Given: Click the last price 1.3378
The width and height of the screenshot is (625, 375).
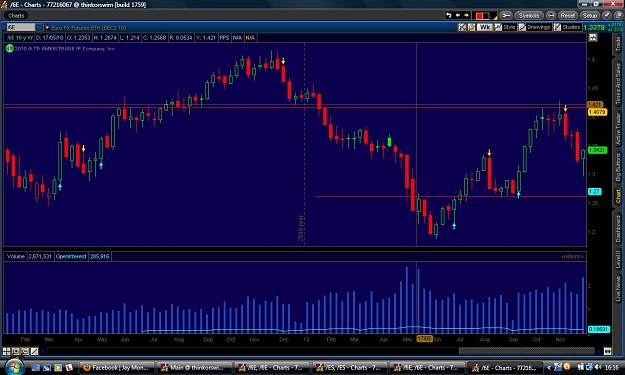Looking at the screenshot, I should click(x=594, y=27).
